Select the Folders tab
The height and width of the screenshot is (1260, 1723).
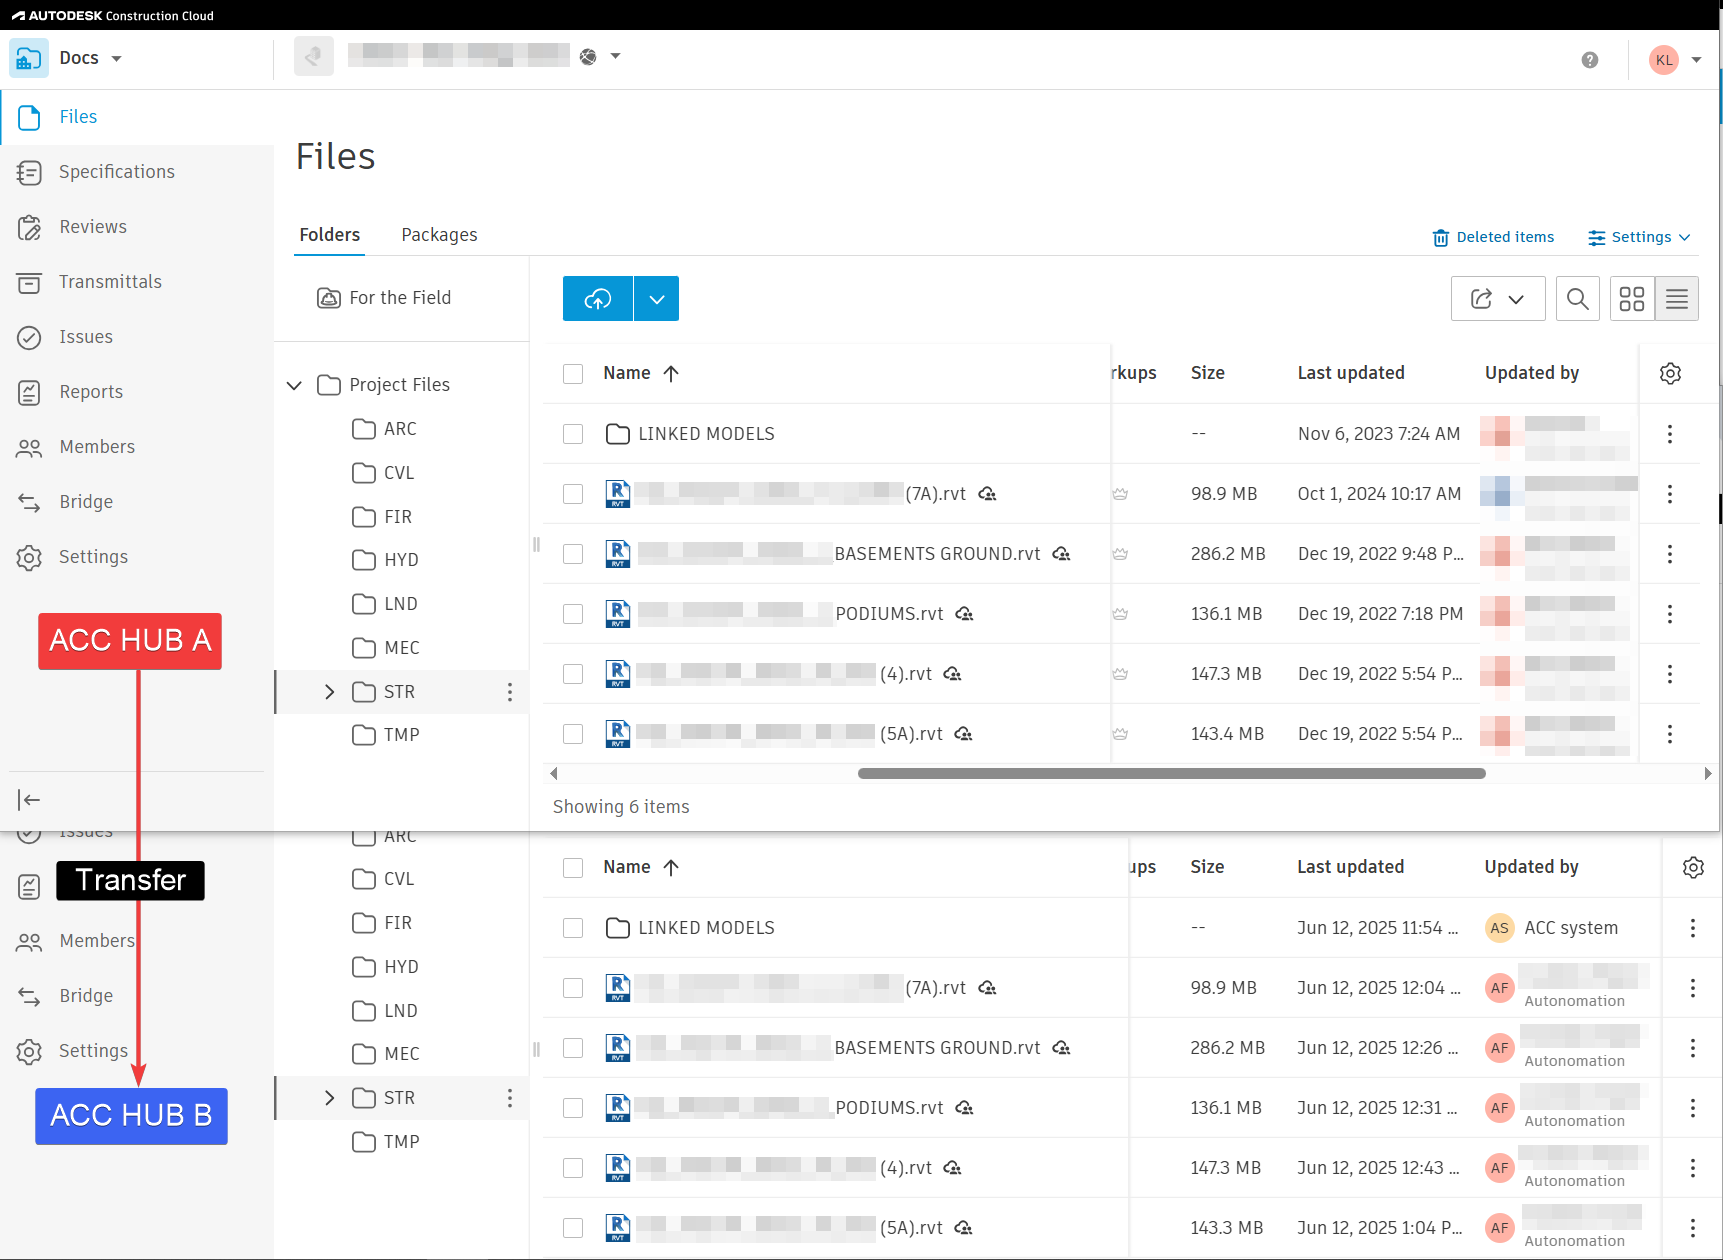tap(329, 235)
